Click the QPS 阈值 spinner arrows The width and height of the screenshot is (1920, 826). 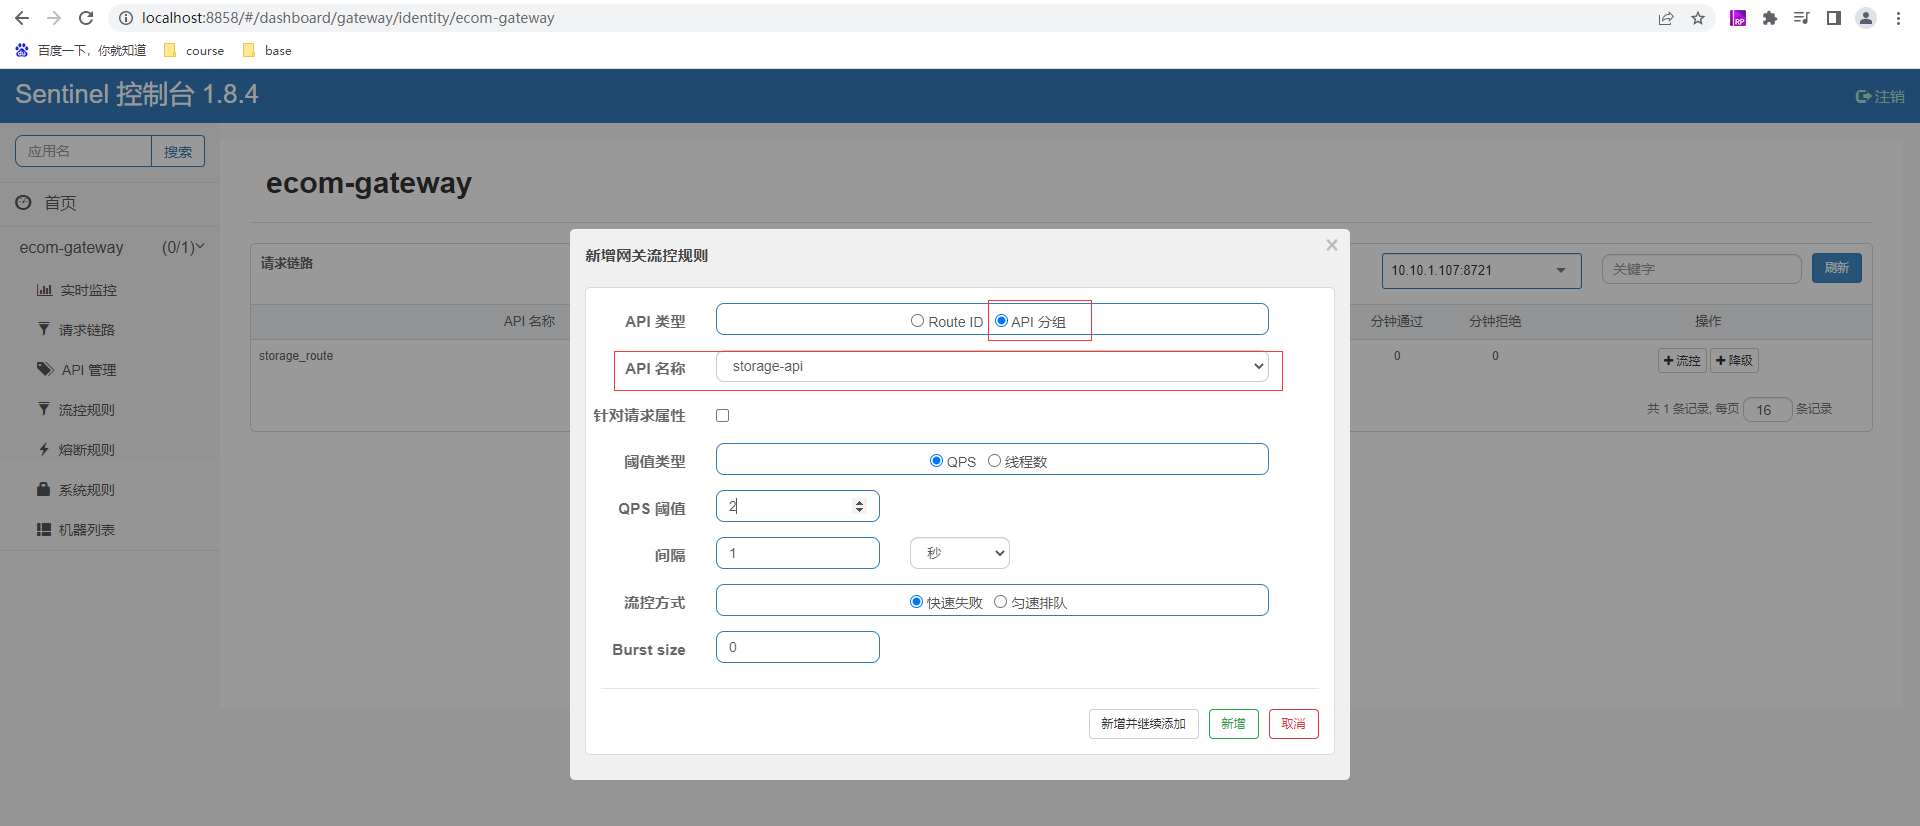[x=859, y=507]
